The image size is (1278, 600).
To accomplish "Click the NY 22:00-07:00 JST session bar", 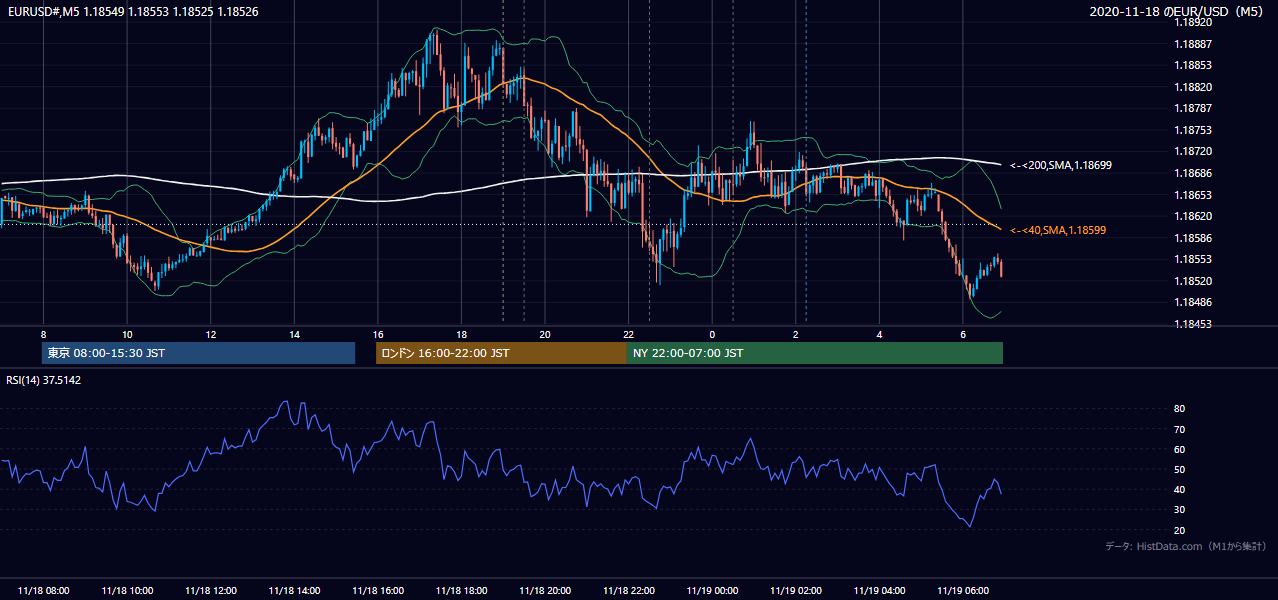I will point(815,353).
